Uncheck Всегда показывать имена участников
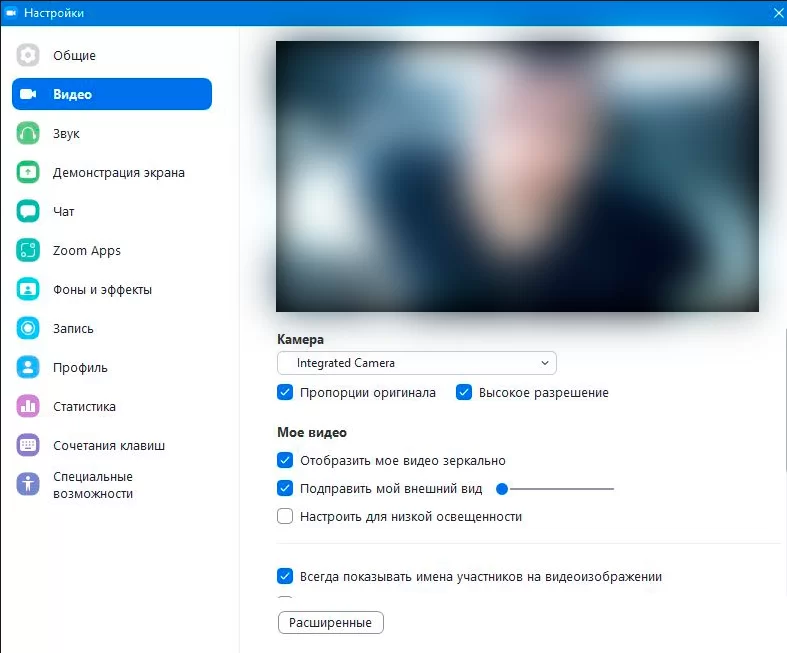Screen dimensions: 787x653 (x=285, y=576)
